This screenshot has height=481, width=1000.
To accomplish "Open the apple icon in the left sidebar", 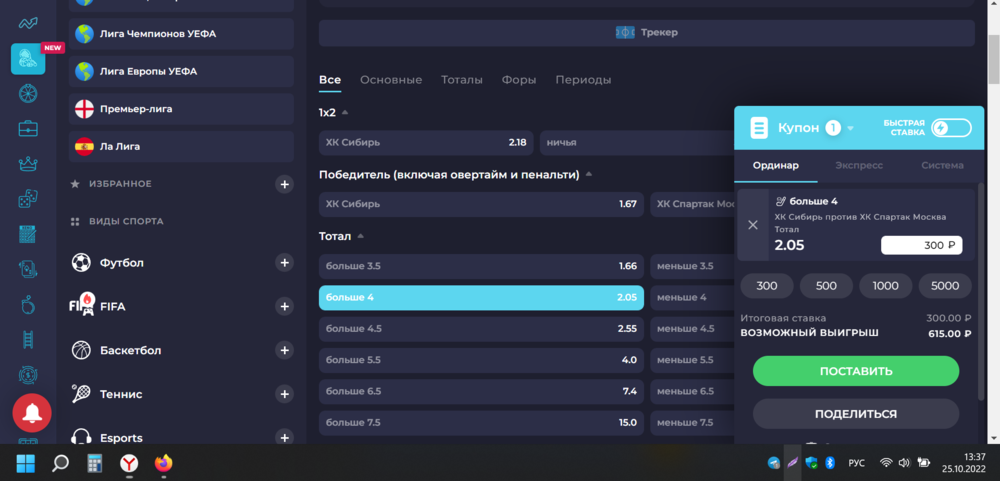I will click(28, 305).
